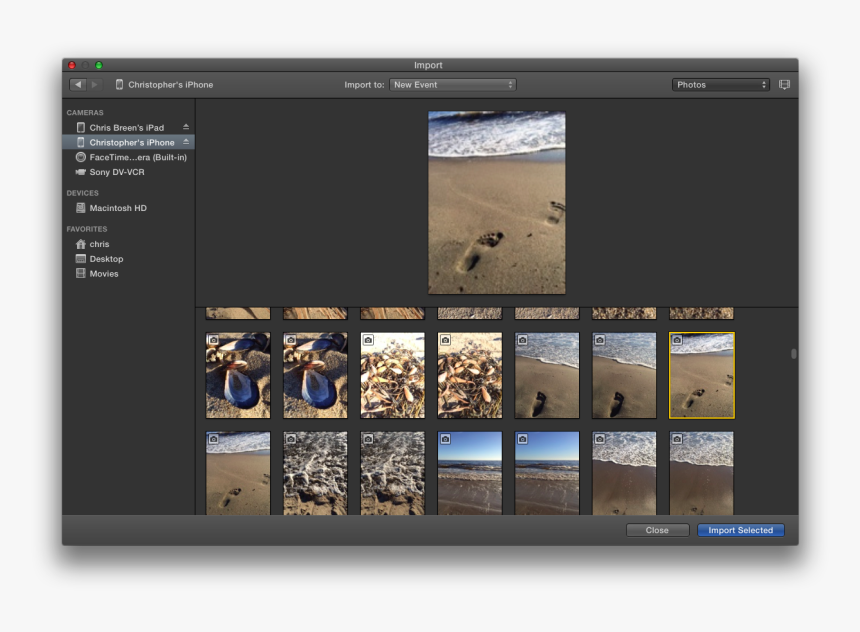Image resolution: width=860 pixels, height=632 pixels.
Task: Toggle the filmstrip view icon at top right
Action: 784,85
